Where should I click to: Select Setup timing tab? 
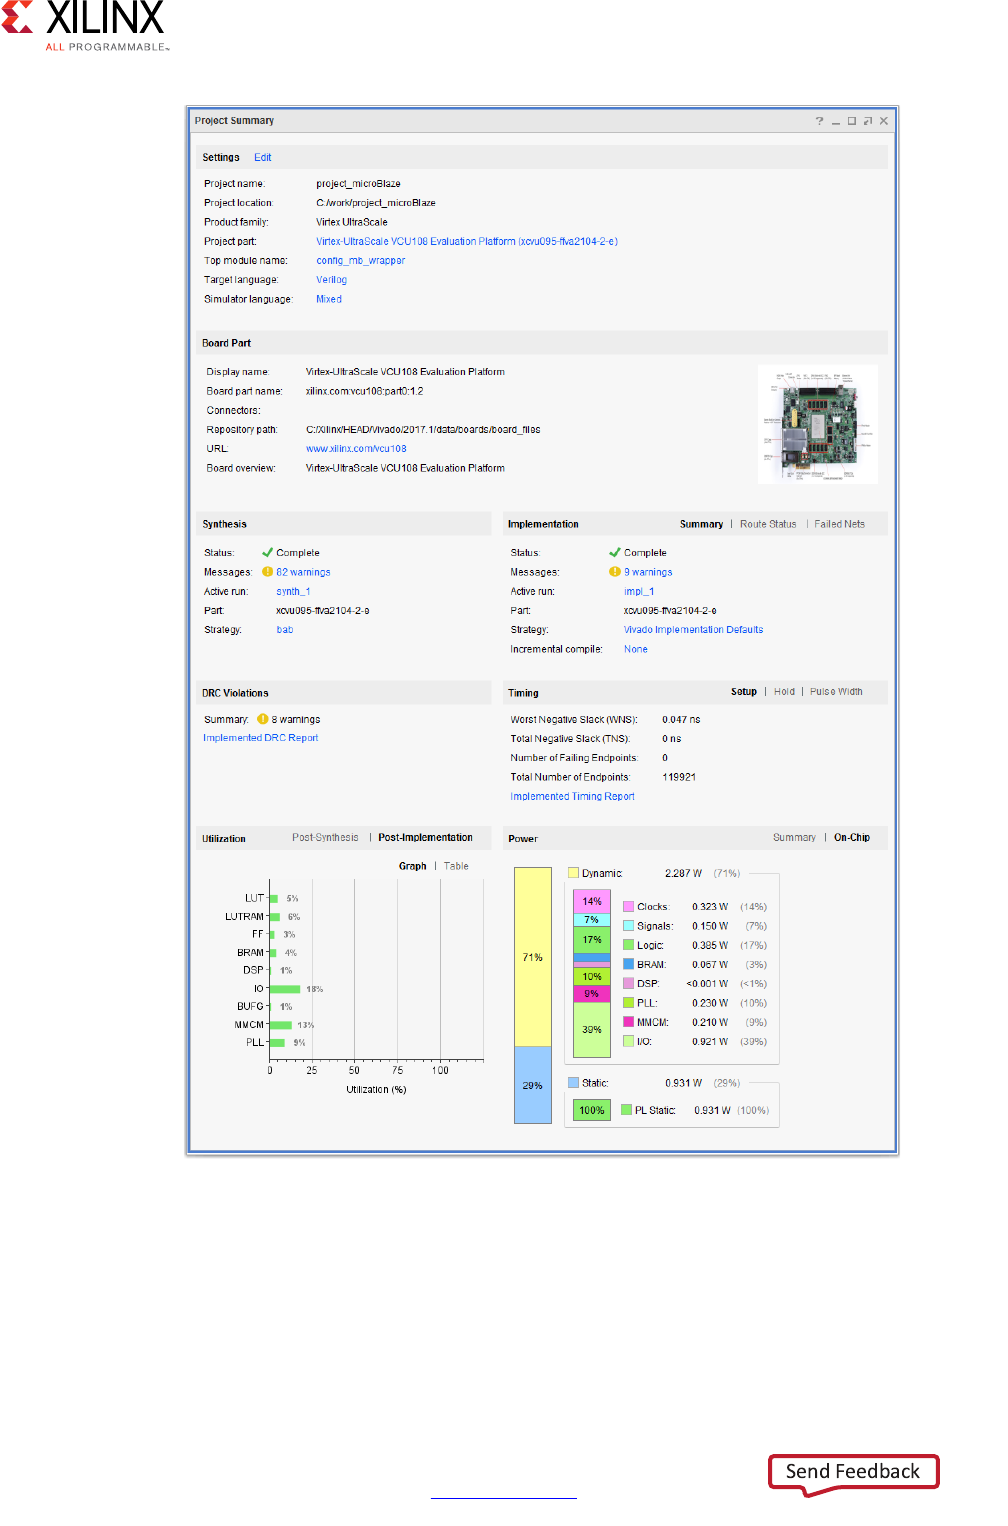744,692
